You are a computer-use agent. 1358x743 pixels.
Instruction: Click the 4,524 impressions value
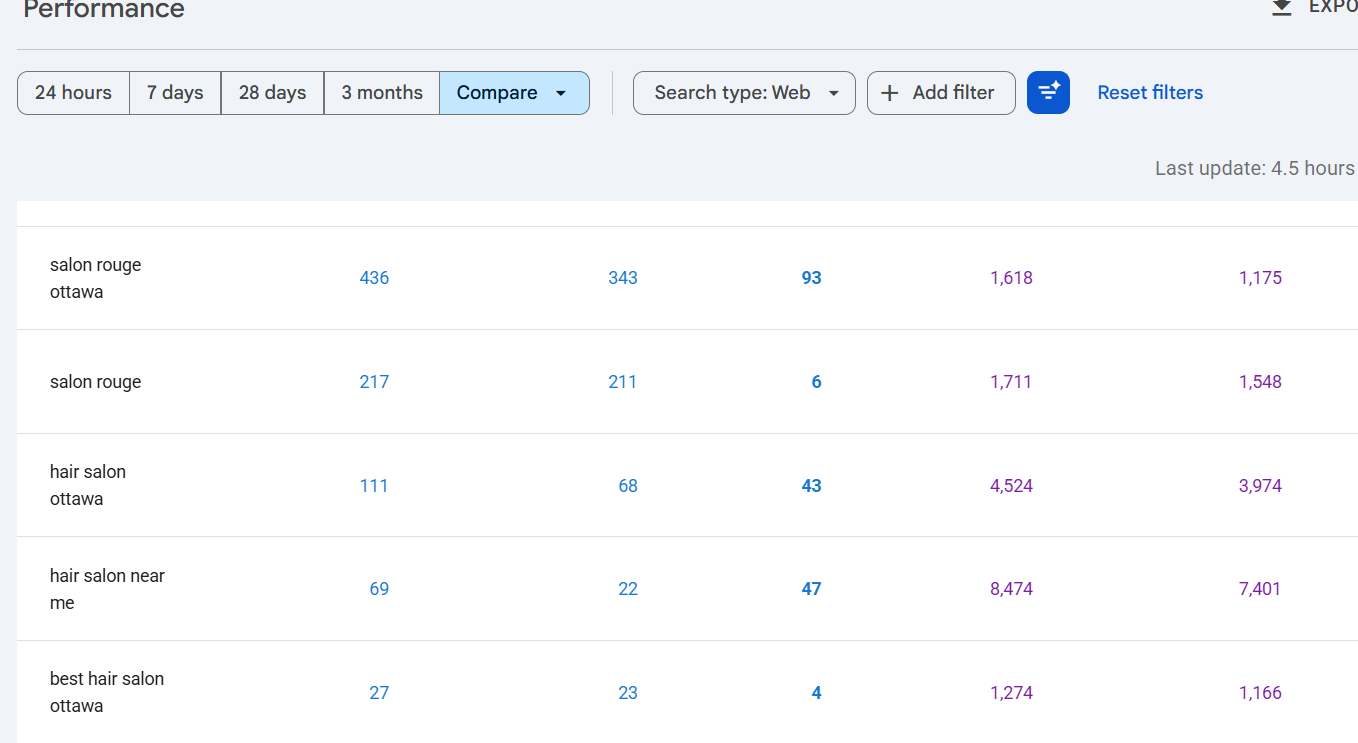[1011, 486]
